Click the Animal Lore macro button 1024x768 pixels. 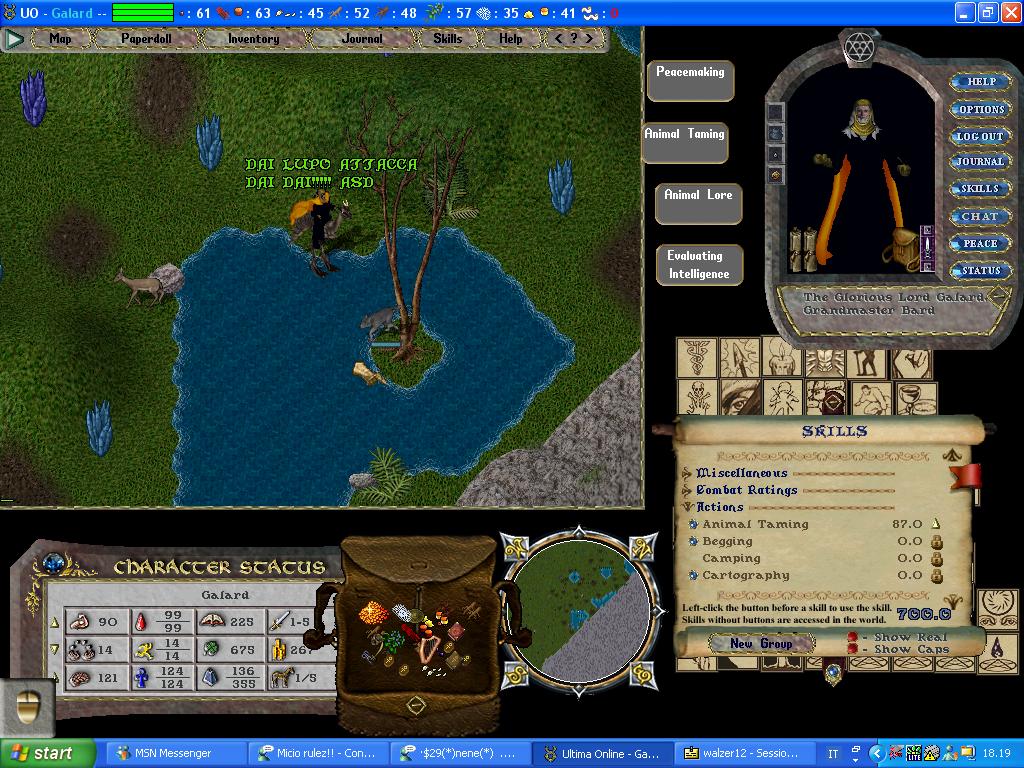coord(698,204)
